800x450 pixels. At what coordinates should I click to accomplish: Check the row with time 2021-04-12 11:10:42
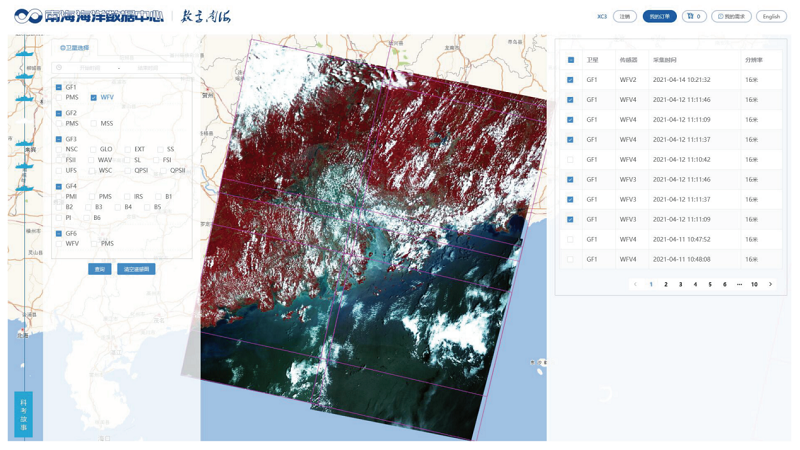pyautogui.click(x=571, y=160)
